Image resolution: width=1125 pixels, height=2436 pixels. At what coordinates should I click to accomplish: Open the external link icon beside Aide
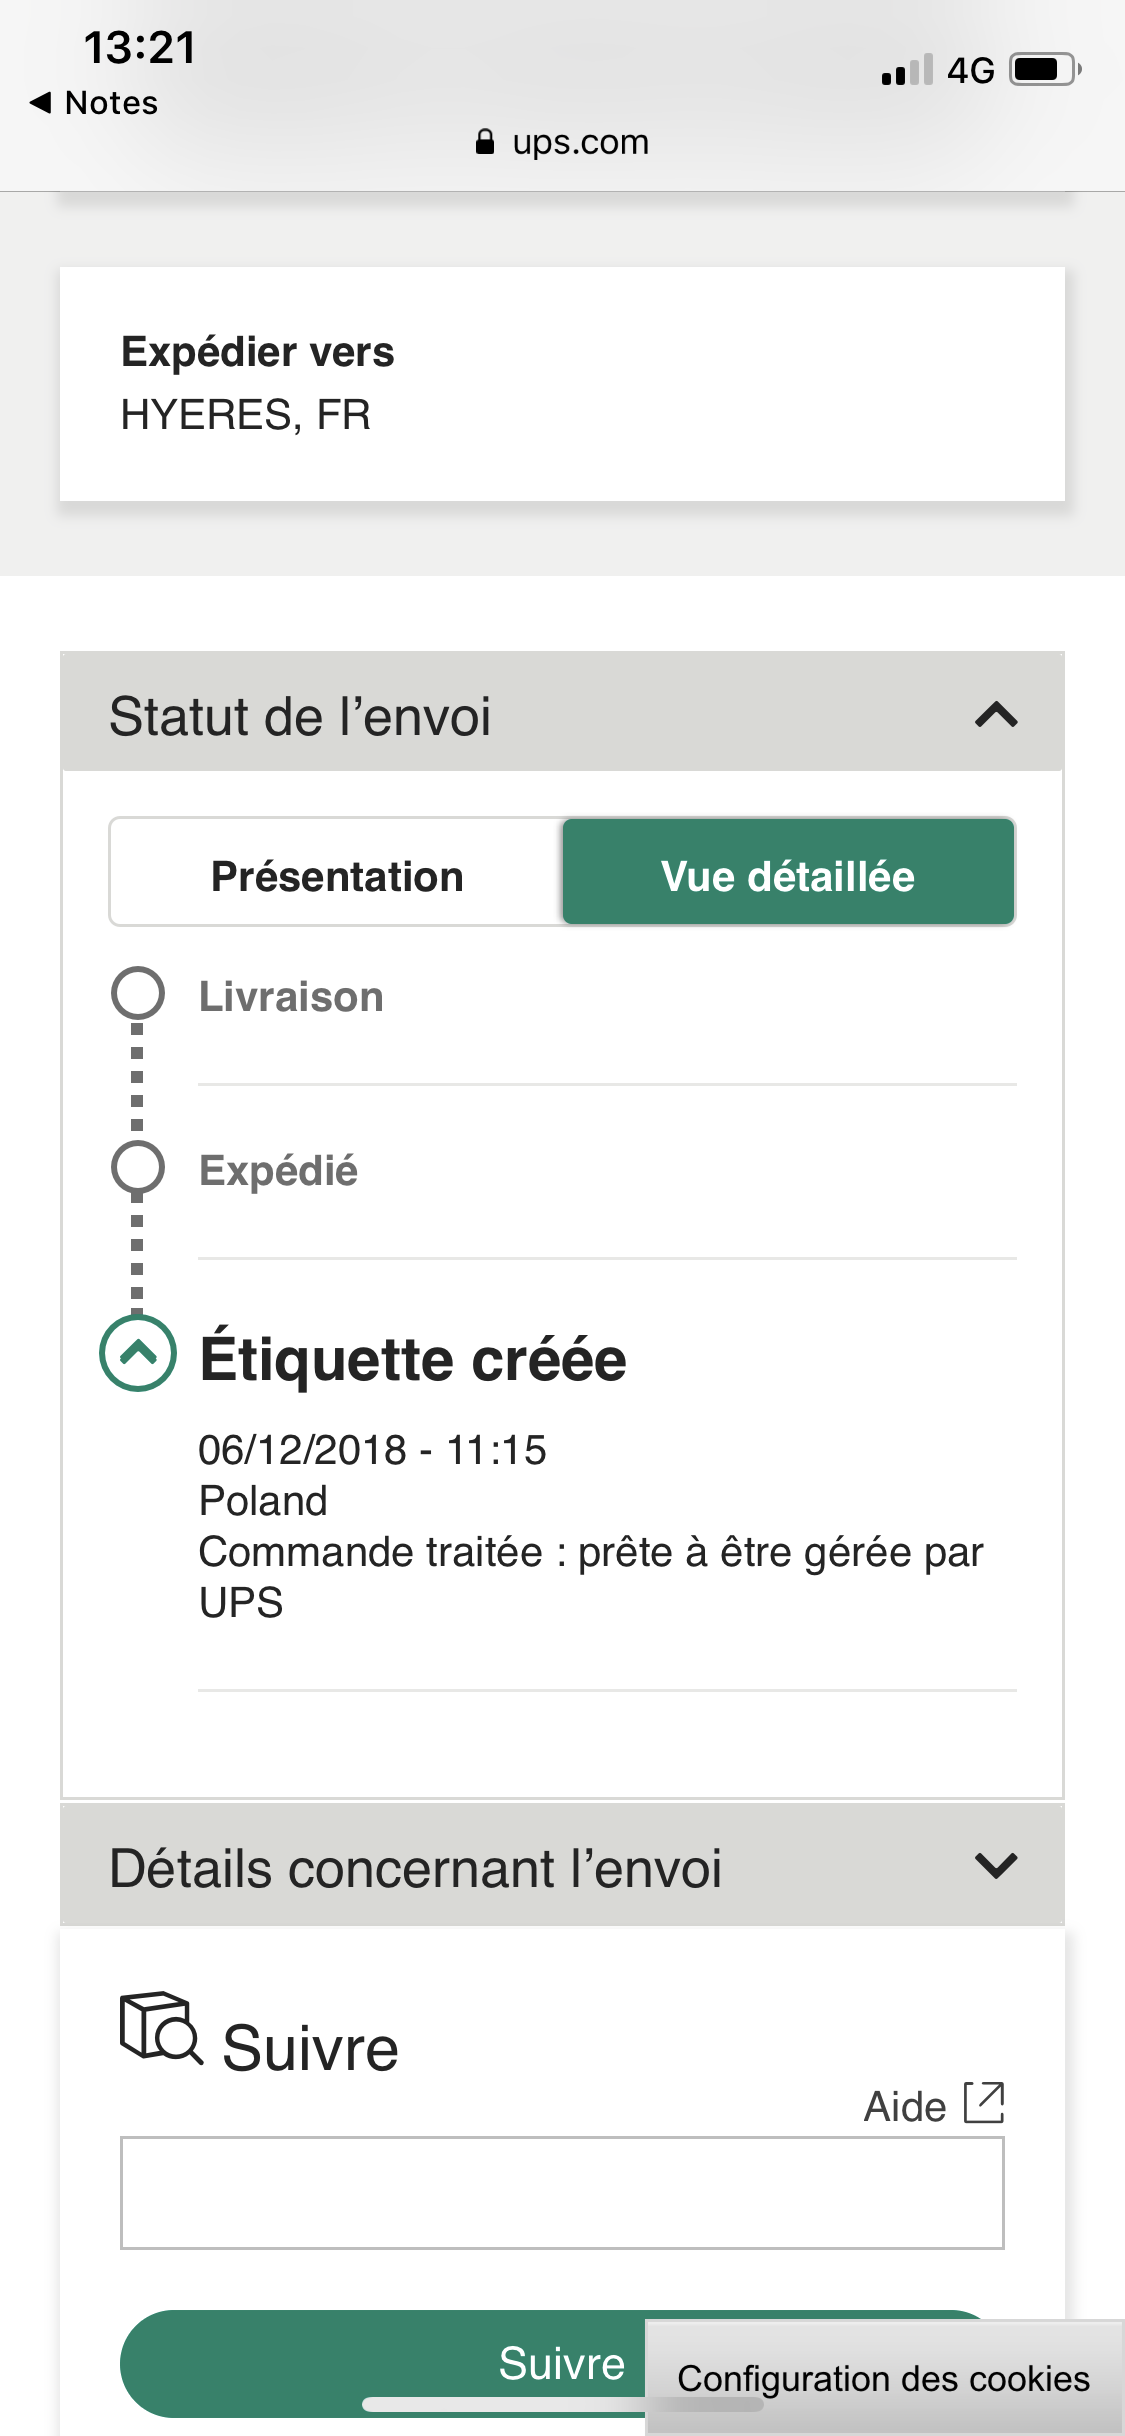click(984, 2102)
